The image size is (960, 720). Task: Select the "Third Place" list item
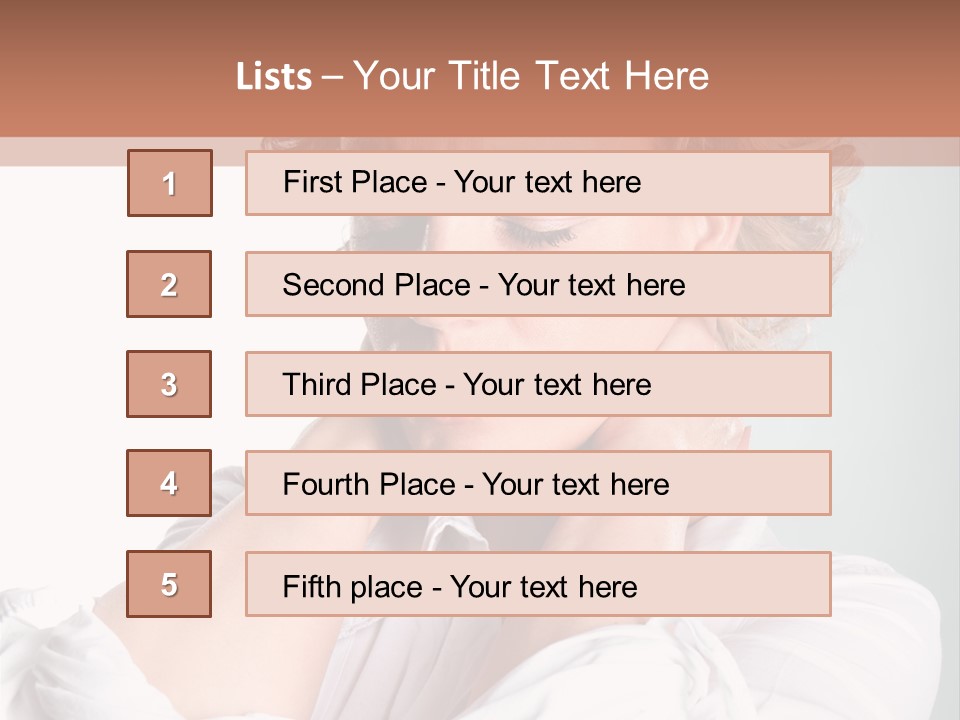pyautogui.click(x=538, y=384)
